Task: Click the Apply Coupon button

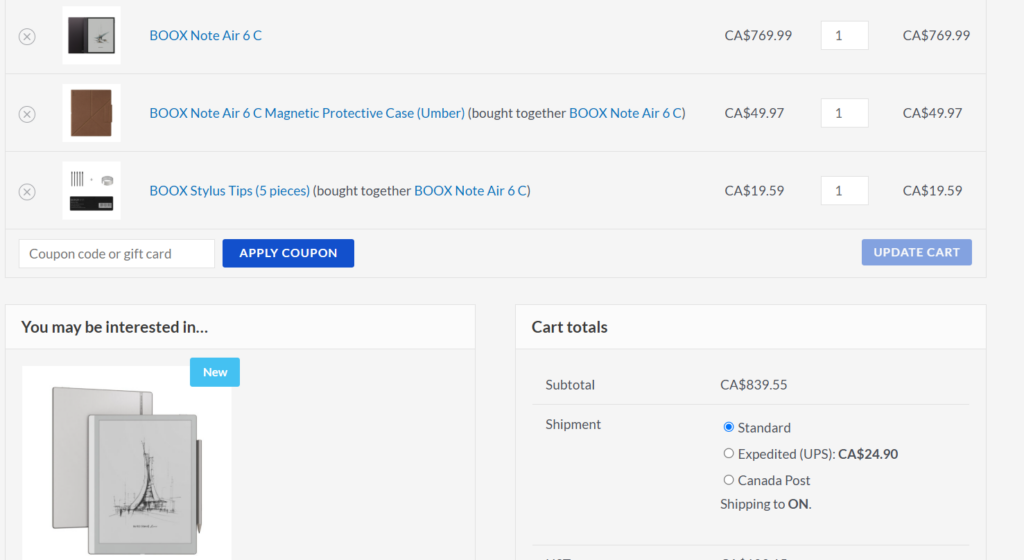Action: tap(288, 253)
